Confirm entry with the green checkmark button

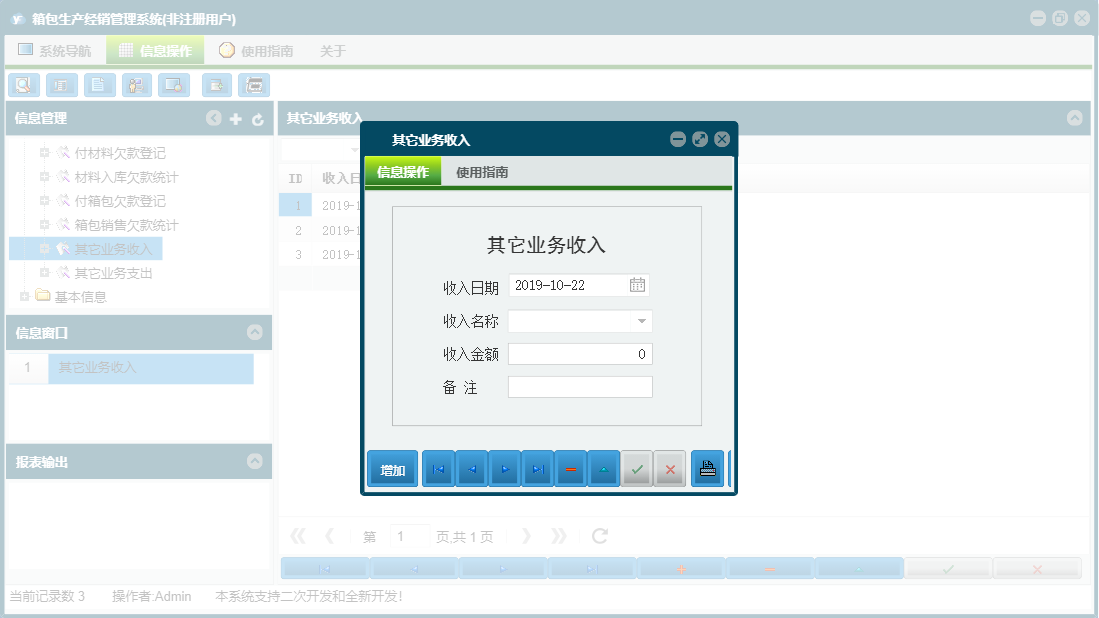tap(637, 468)
